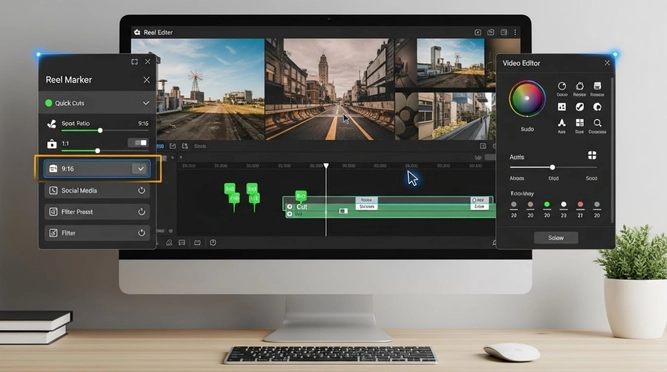
Task: Click the clock icon in the bottom timeline toolbar
Action: pyautogui.click(x=213, y=243)
